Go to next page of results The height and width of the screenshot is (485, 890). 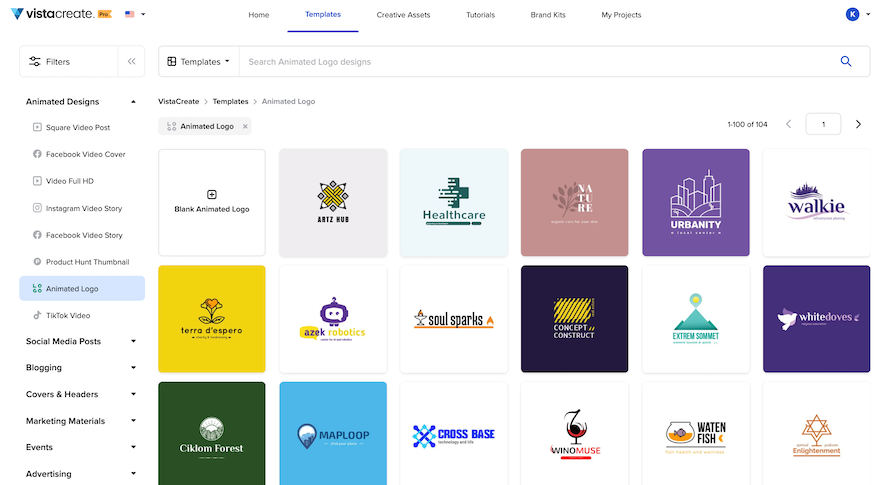click(858, 124)
